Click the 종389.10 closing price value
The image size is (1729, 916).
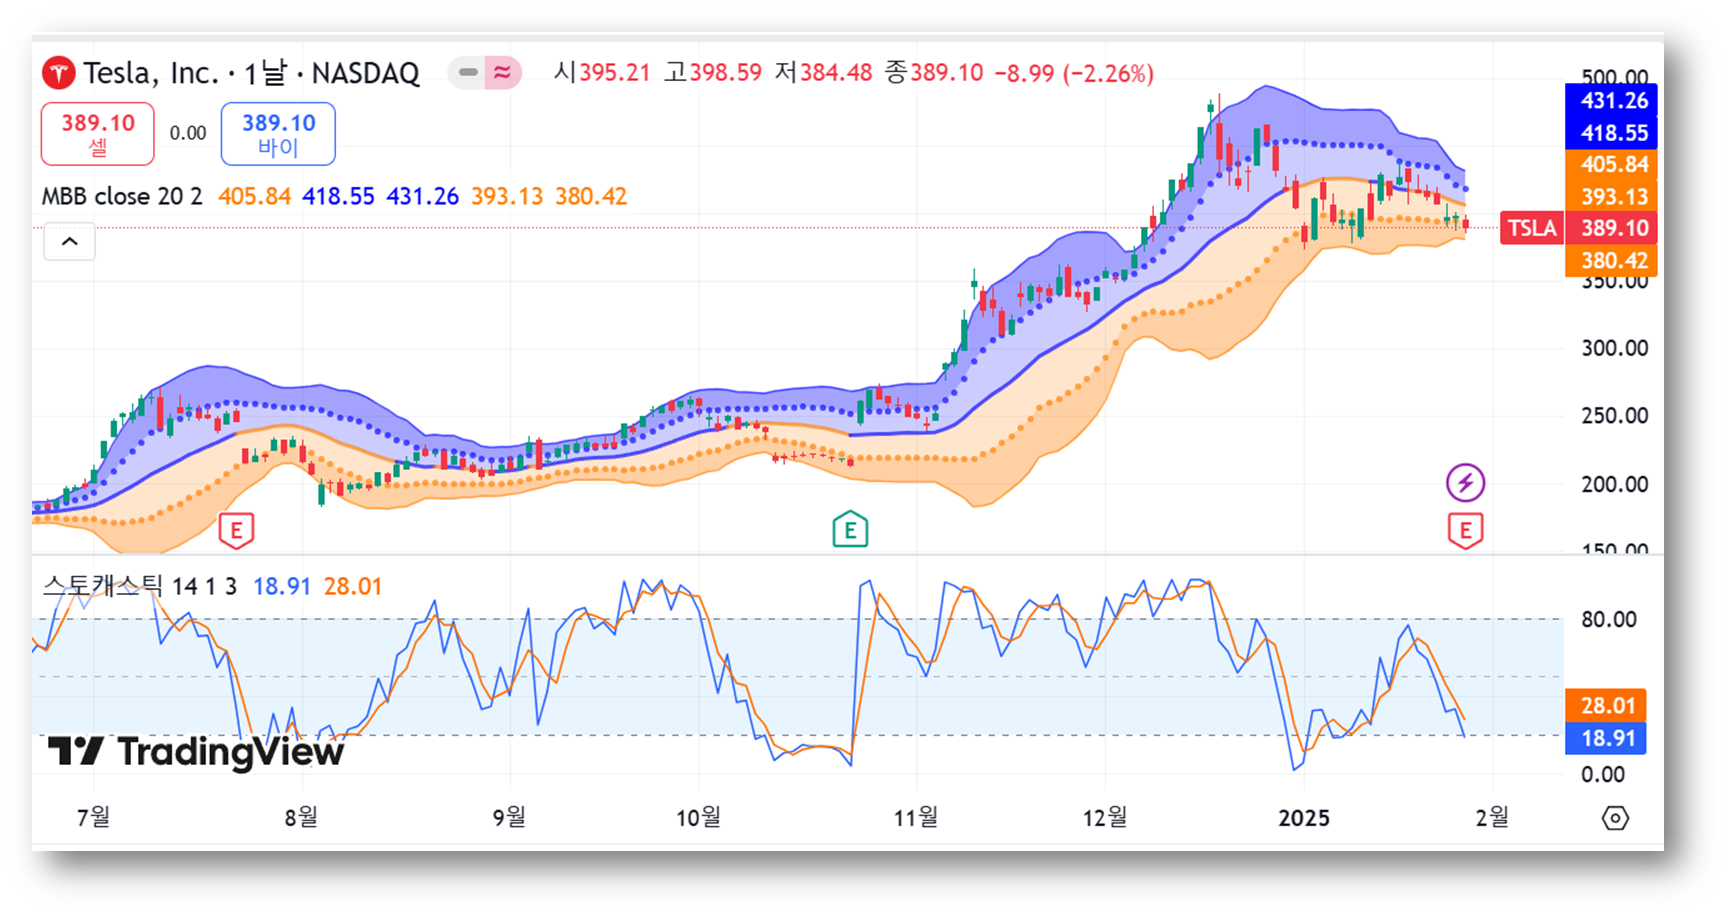point(934,73)
